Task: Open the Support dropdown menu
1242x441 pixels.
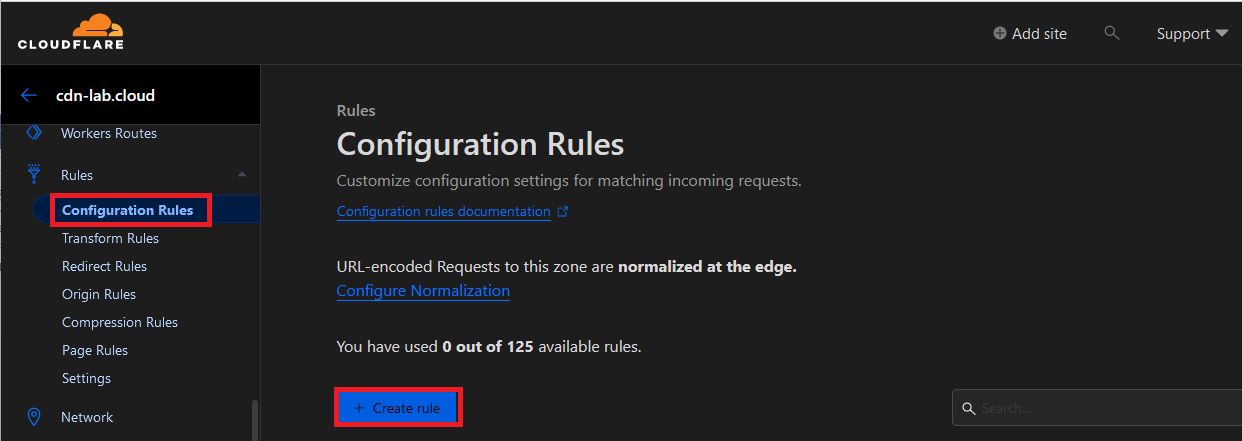Action: coord(1192,33)
